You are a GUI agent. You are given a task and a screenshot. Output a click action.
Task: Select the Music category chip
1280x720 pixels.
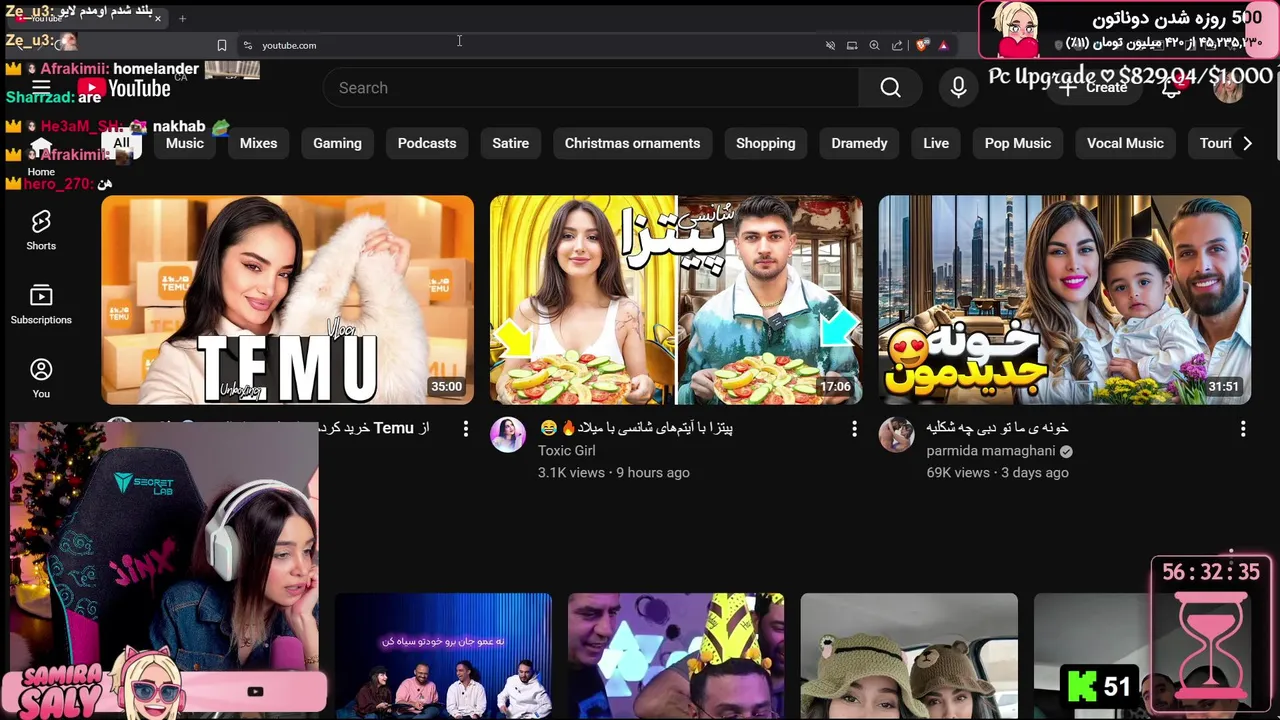(185, 143)
